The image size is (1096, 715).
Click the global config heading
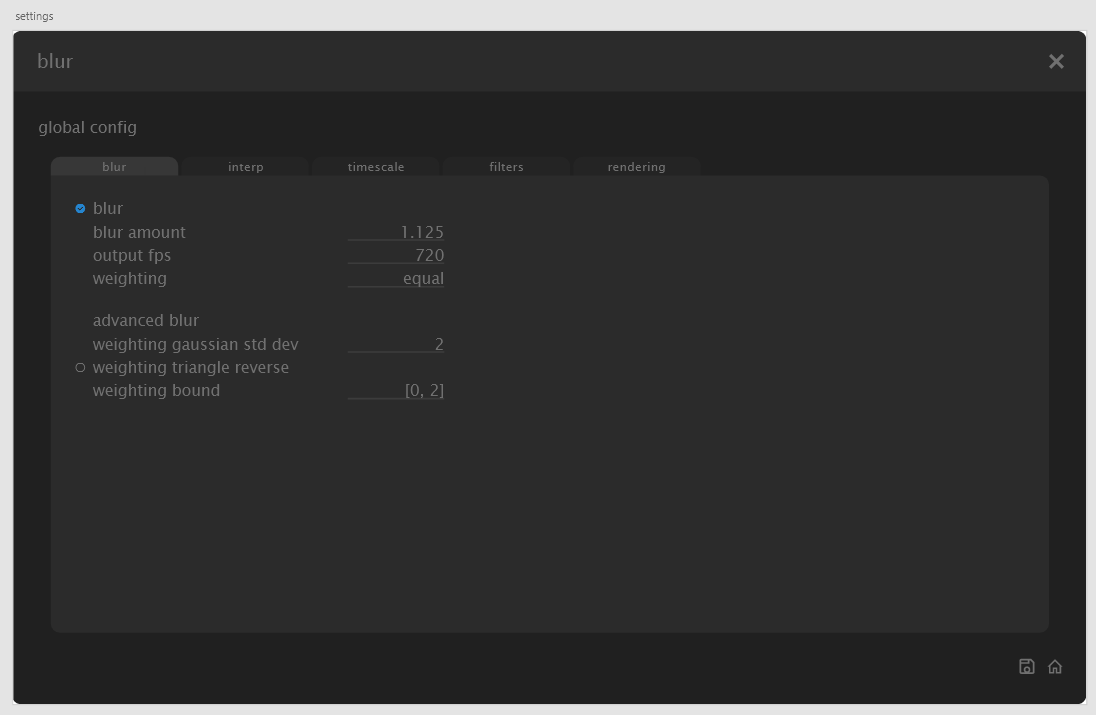pyautogui.click(x=87, y=127)
